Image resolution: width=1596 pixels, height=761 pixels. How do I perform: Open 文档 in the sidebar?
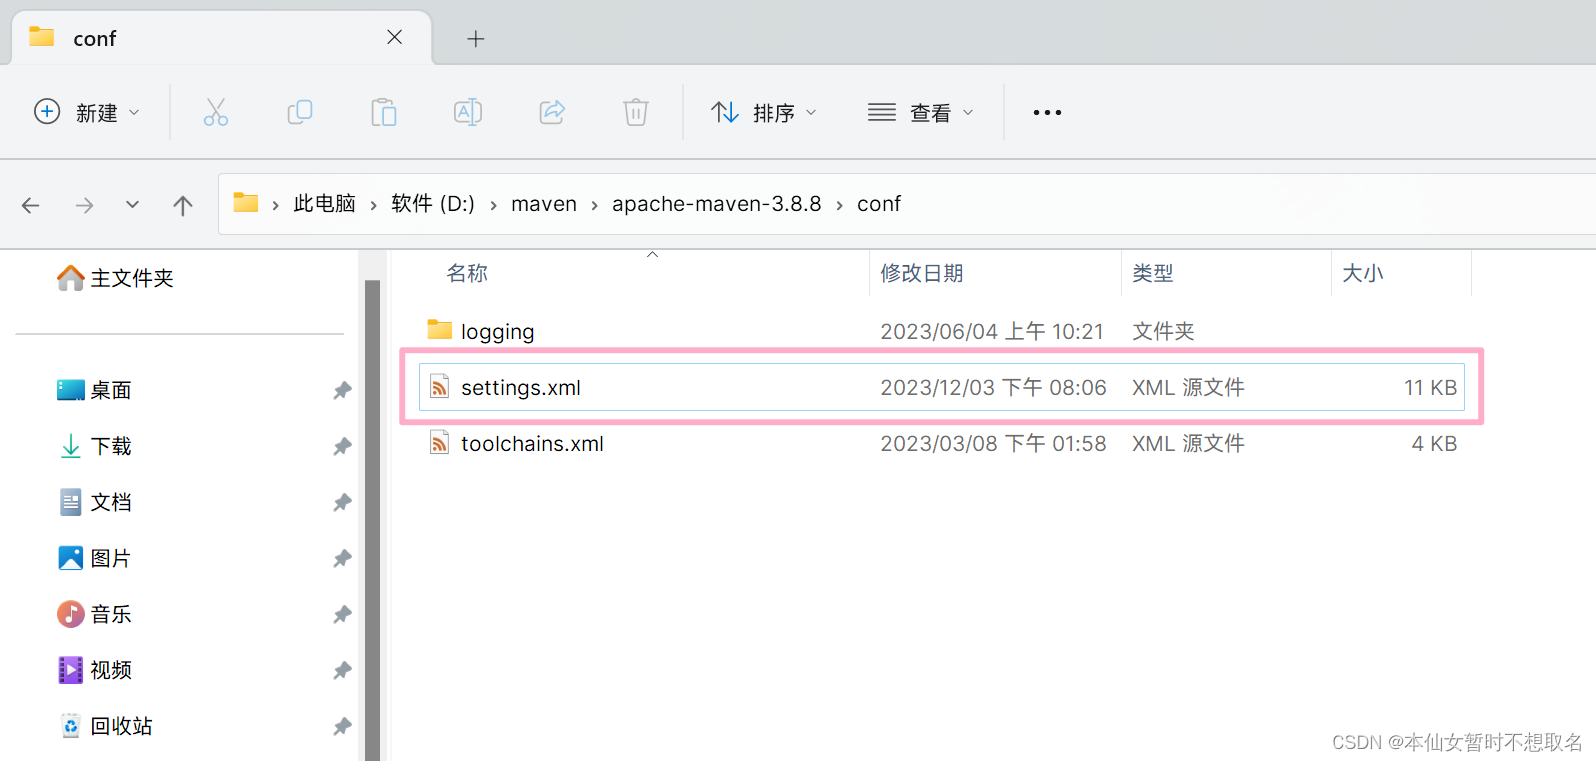[95, 502]
